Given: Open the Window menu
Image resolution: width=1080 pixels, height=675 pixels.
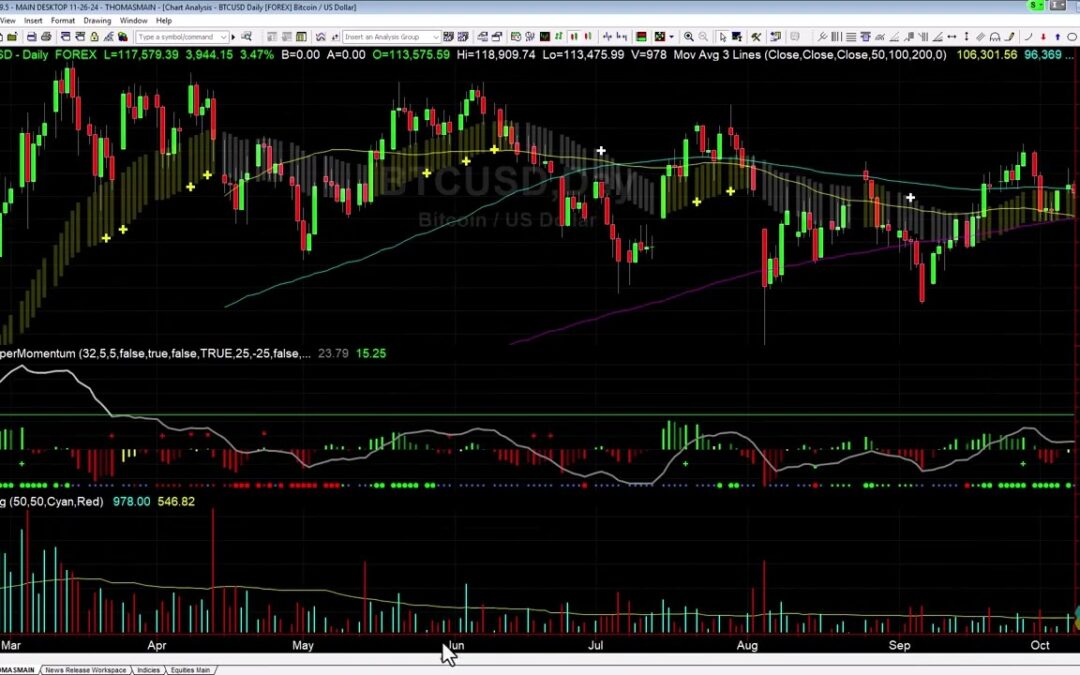Looking at the screenshot, I should click(133, 21).
